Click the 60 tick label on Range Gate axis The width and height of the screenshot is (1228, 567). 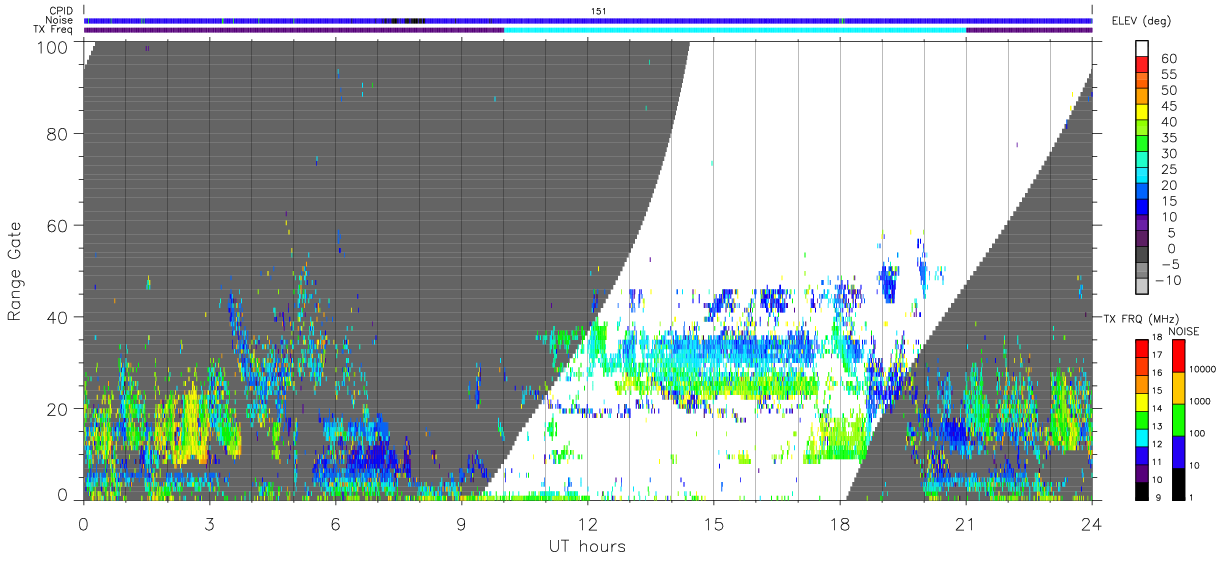tap(58, 226)
